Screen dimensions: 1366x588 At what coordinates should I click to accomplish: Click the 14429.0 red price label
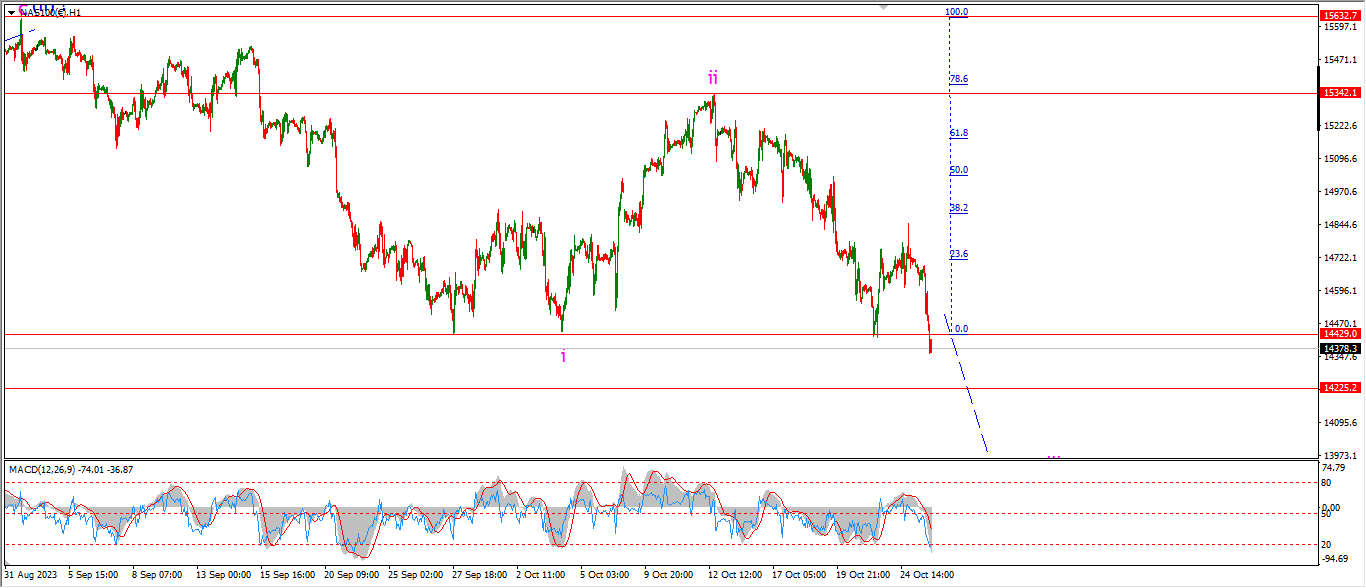point(1339,333)
